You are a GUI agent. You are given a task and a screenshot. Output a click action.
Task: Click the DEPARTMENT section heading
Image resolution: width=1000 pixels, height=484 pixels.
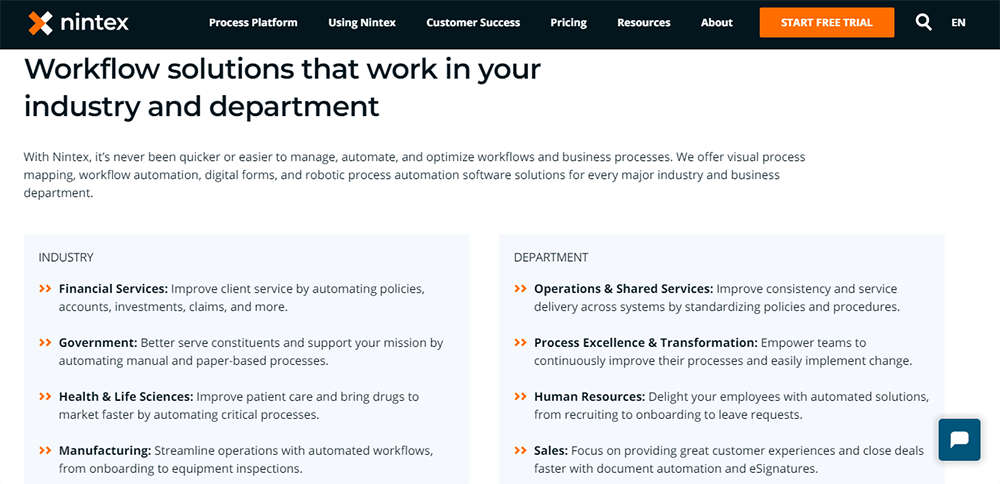click(551, 258)
